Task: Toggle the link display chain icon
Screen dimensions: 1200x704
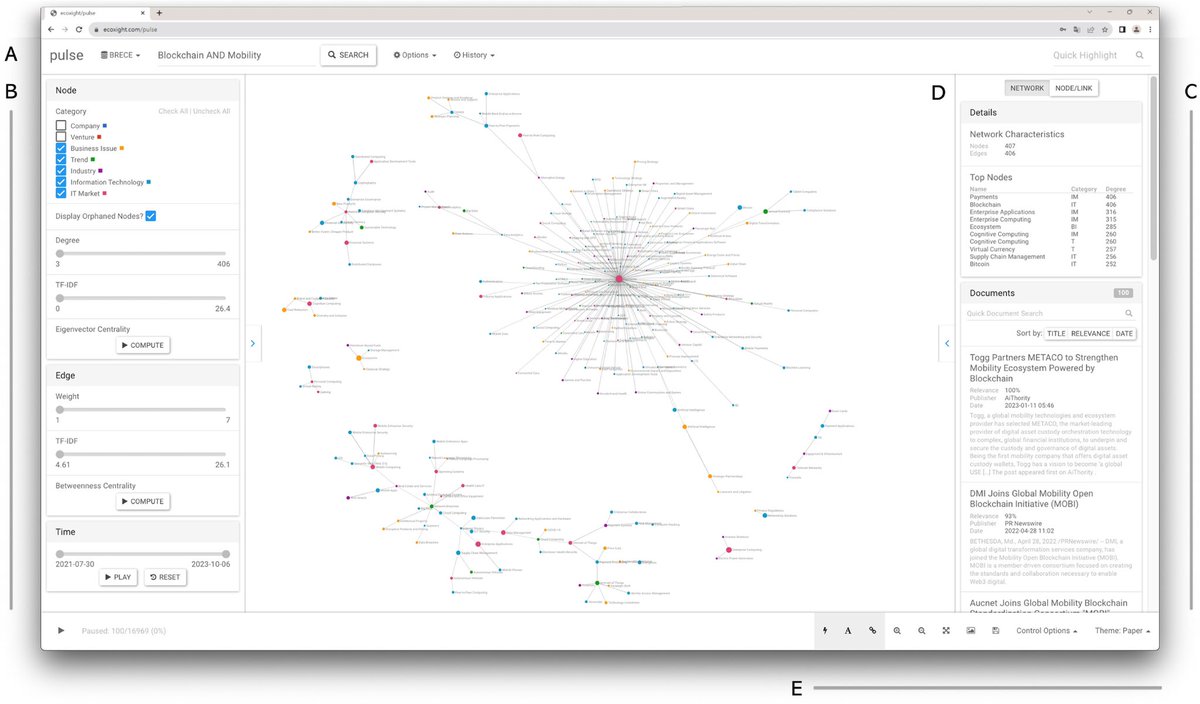Action: [873, 631]
